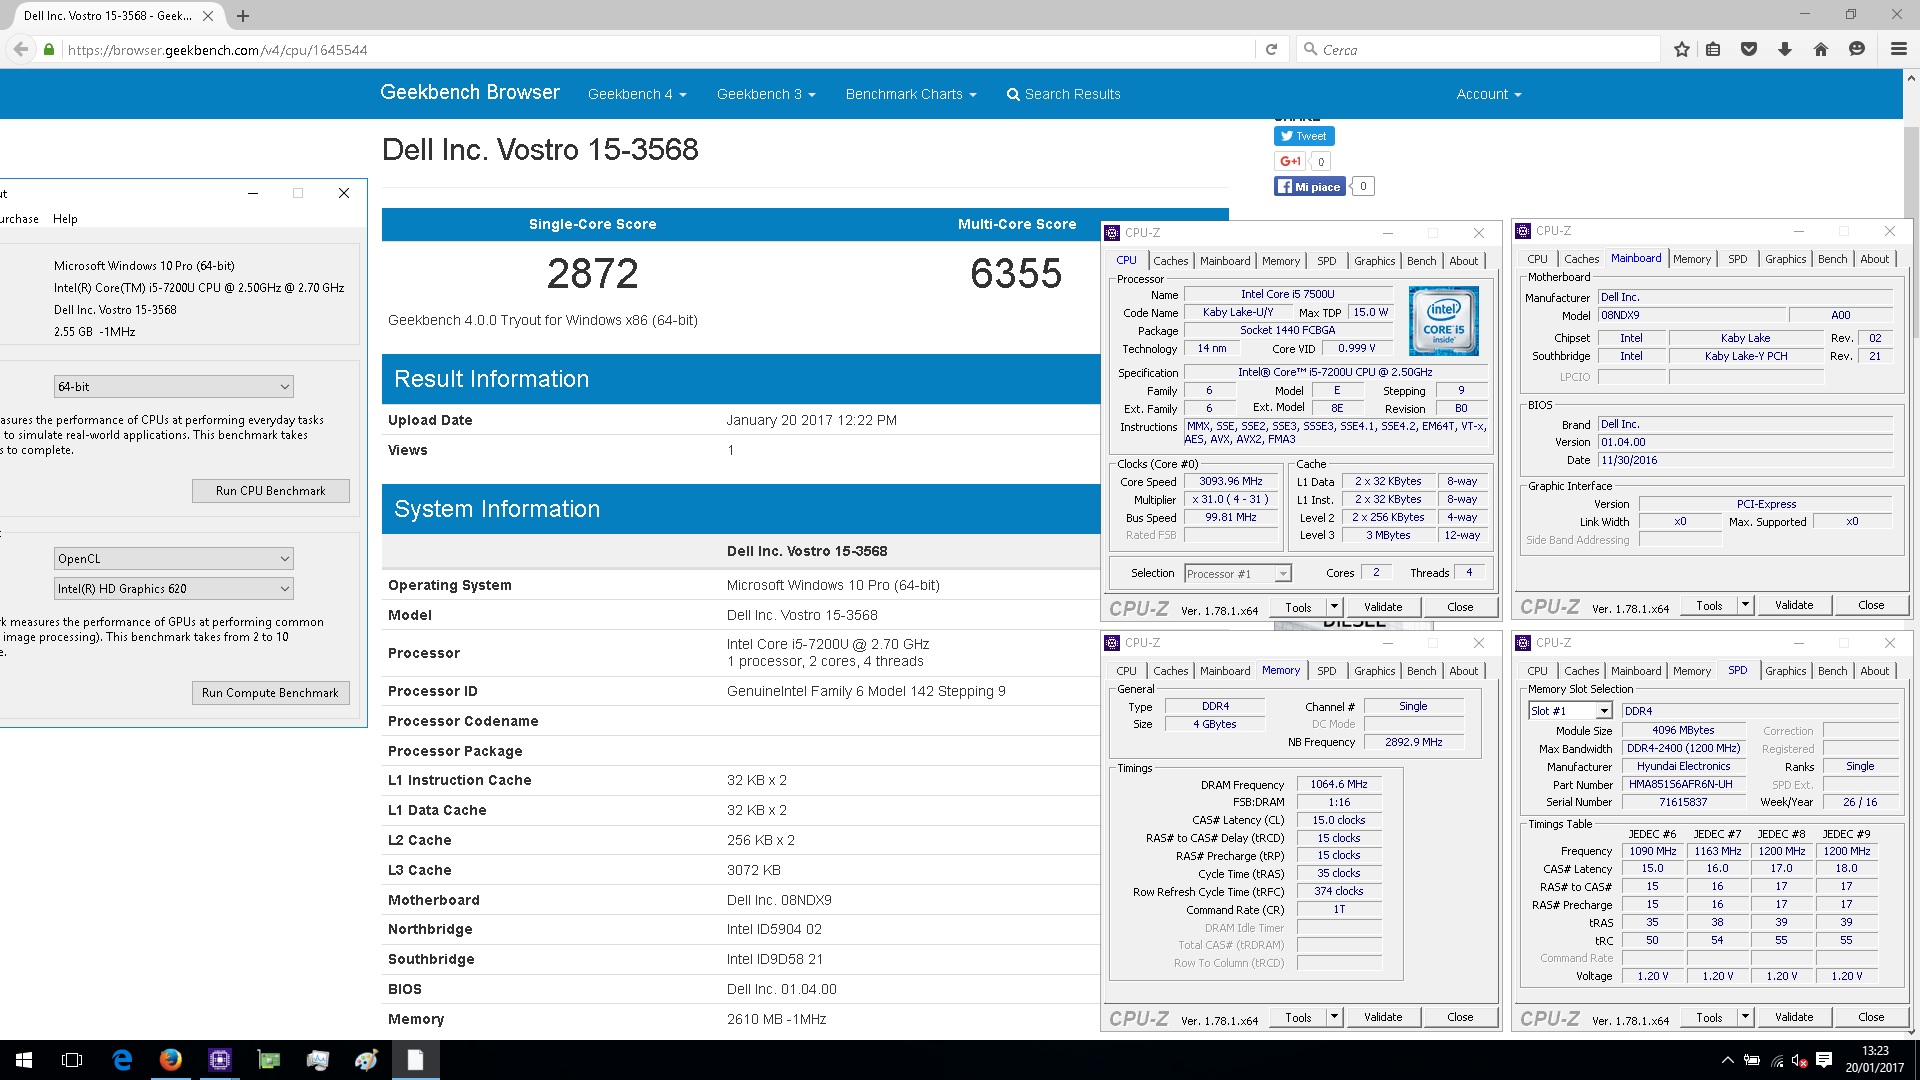Bookmark this page with the star icon
Viewport: 1920px width, 1080px height.
[x=1682, y=49]
